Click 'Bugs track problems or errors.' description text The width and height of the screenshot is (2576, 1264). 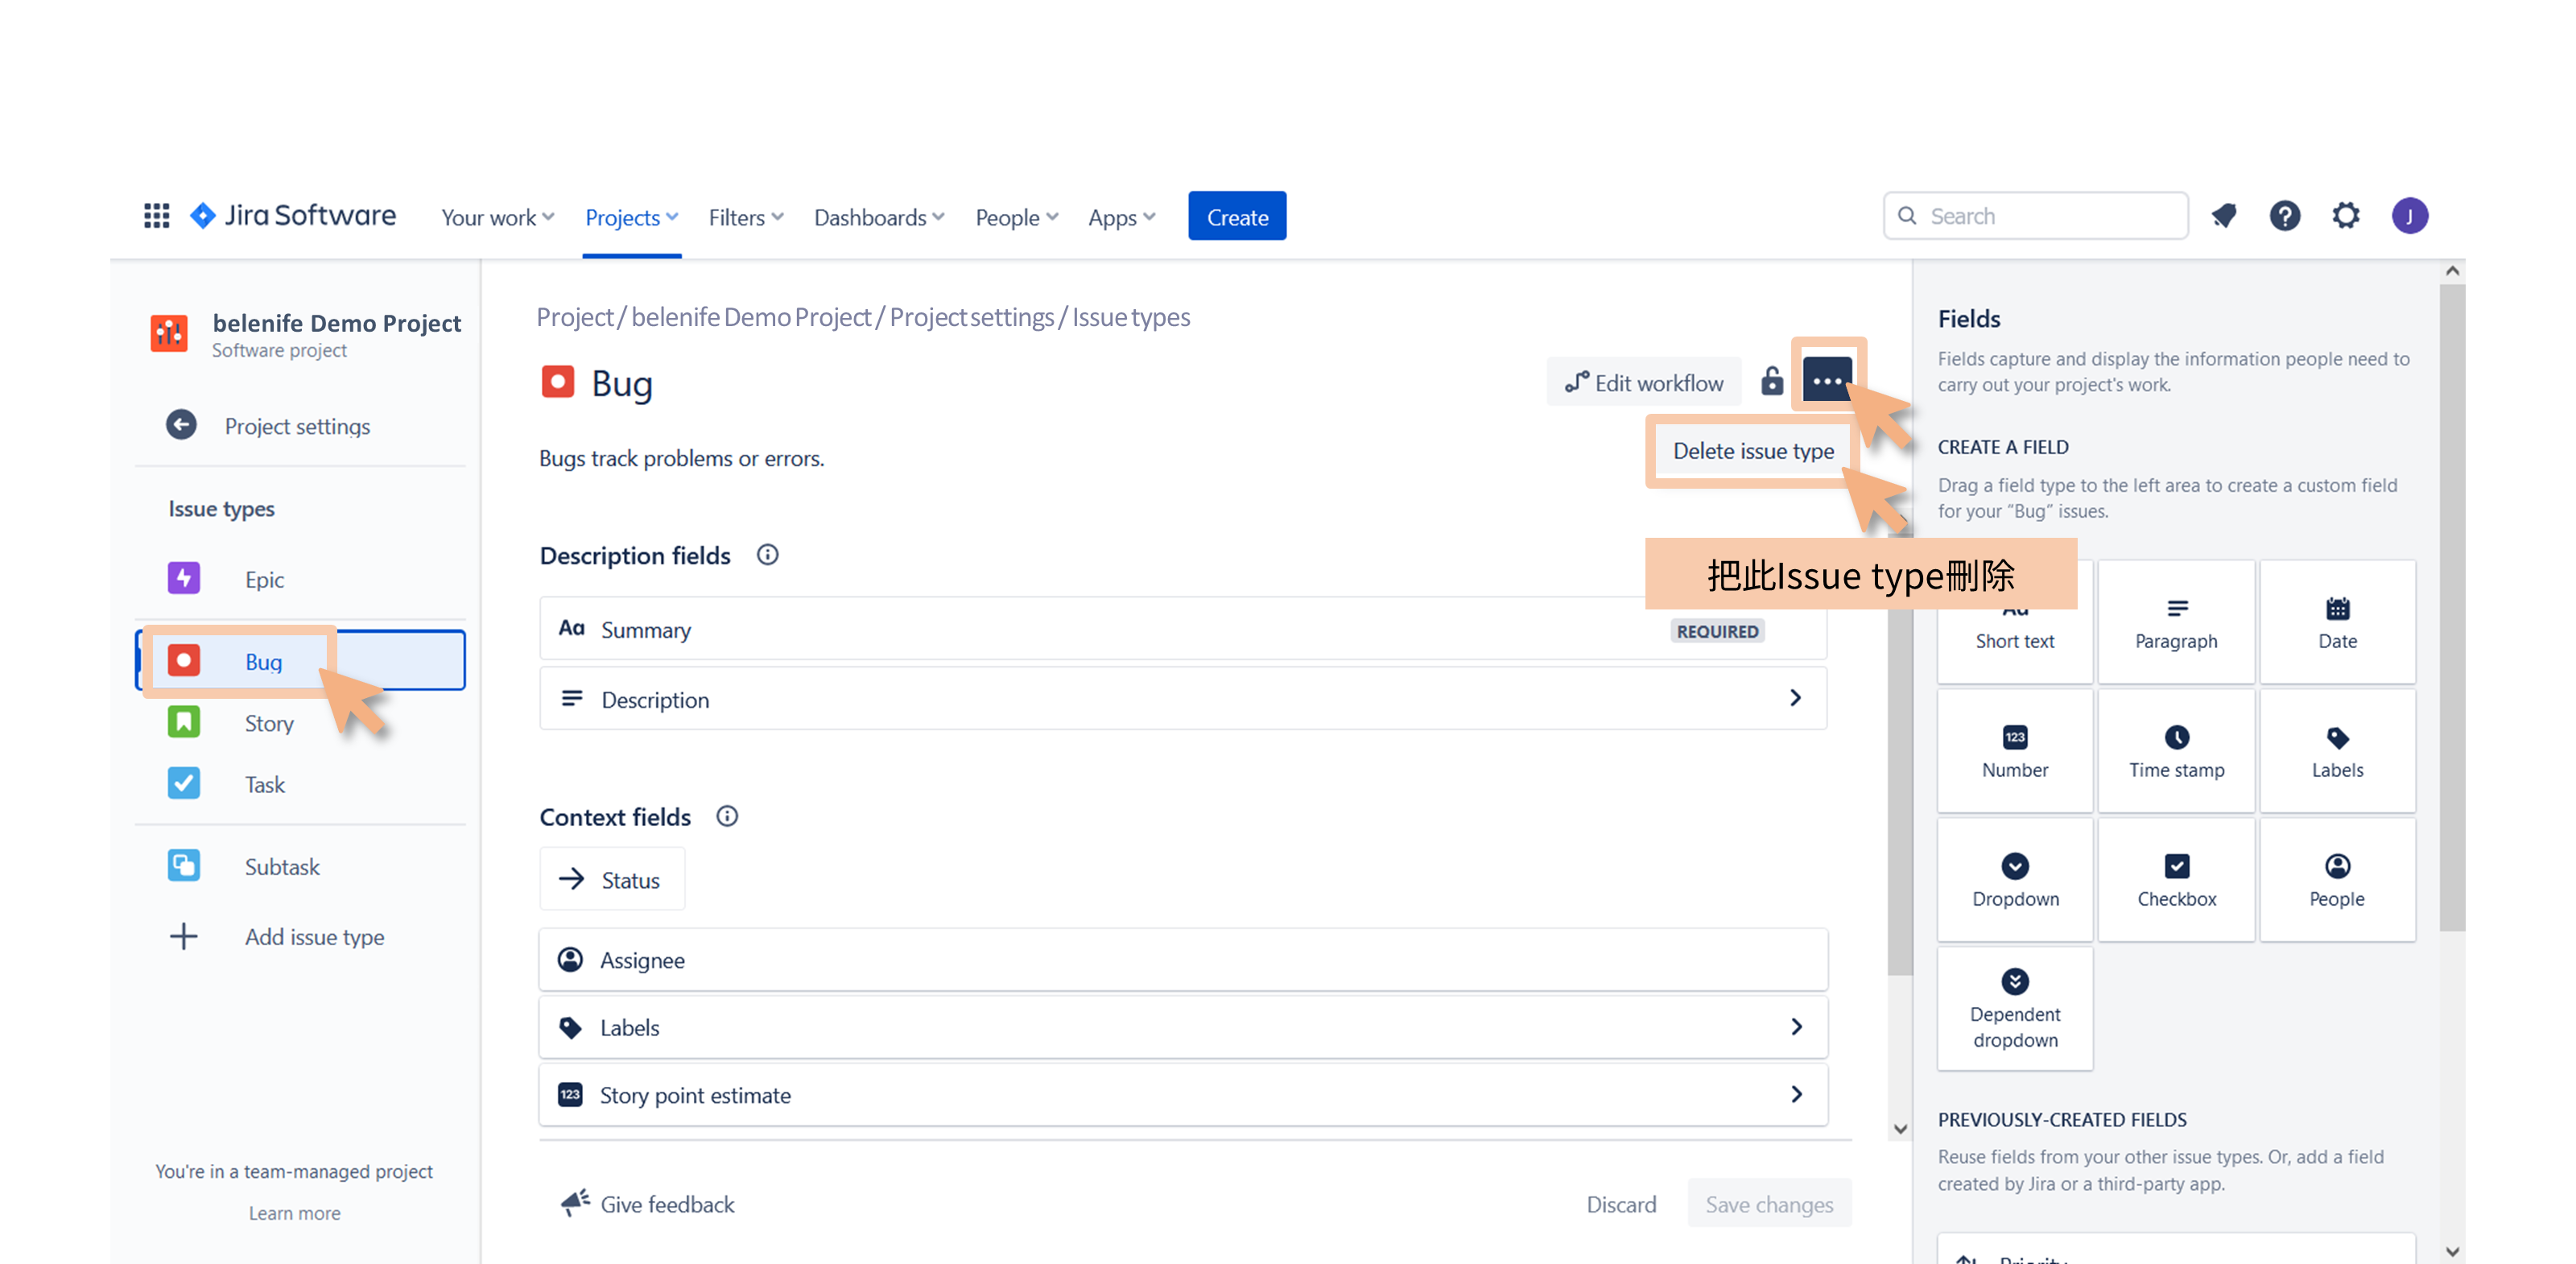[x=681, y=458]
